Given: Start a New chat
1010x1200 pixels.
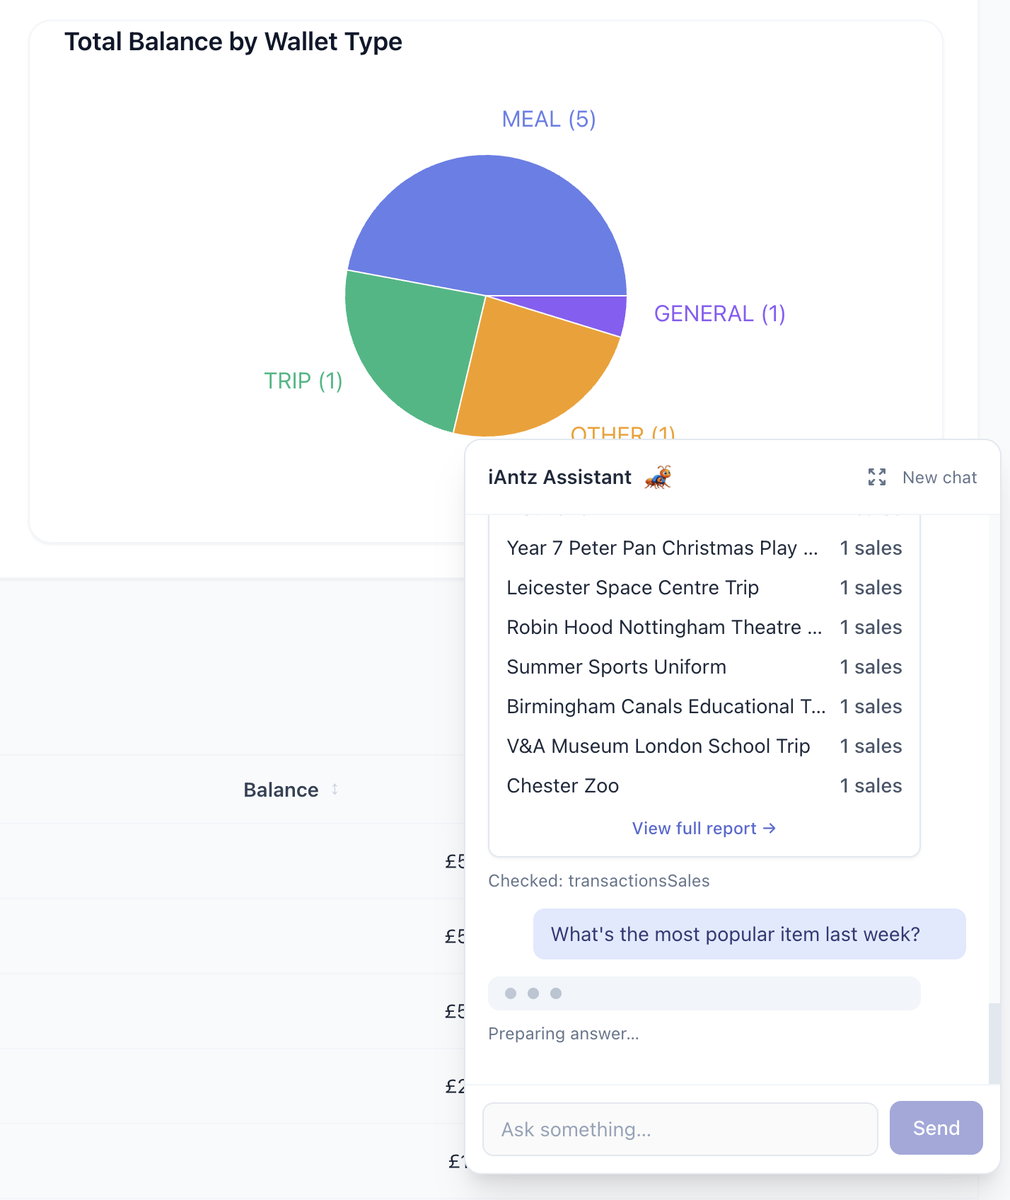Looking at the screenshot, I should coord(939,477).
